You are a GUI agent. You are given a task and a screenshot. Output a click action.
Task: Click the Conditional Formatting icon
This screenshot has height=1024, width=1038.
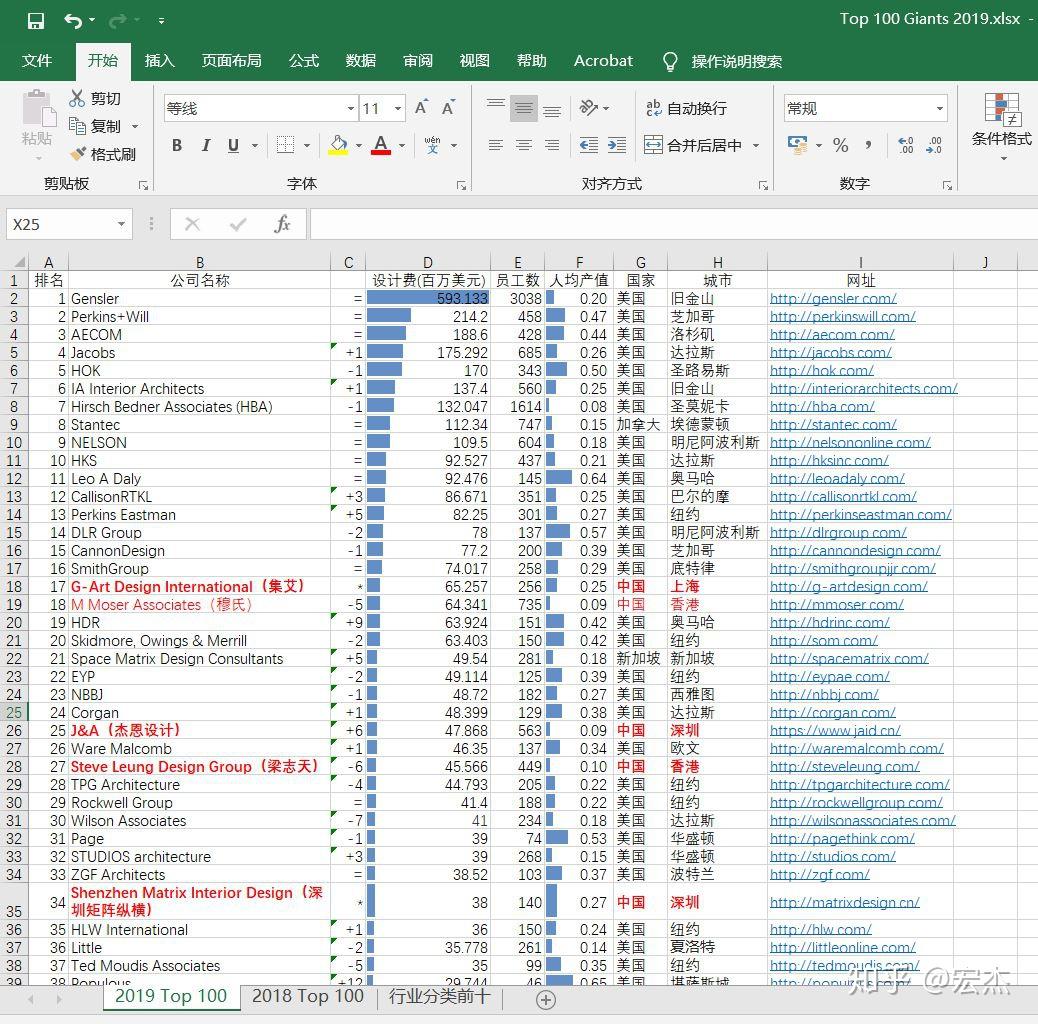click(x=1002, y=109)
